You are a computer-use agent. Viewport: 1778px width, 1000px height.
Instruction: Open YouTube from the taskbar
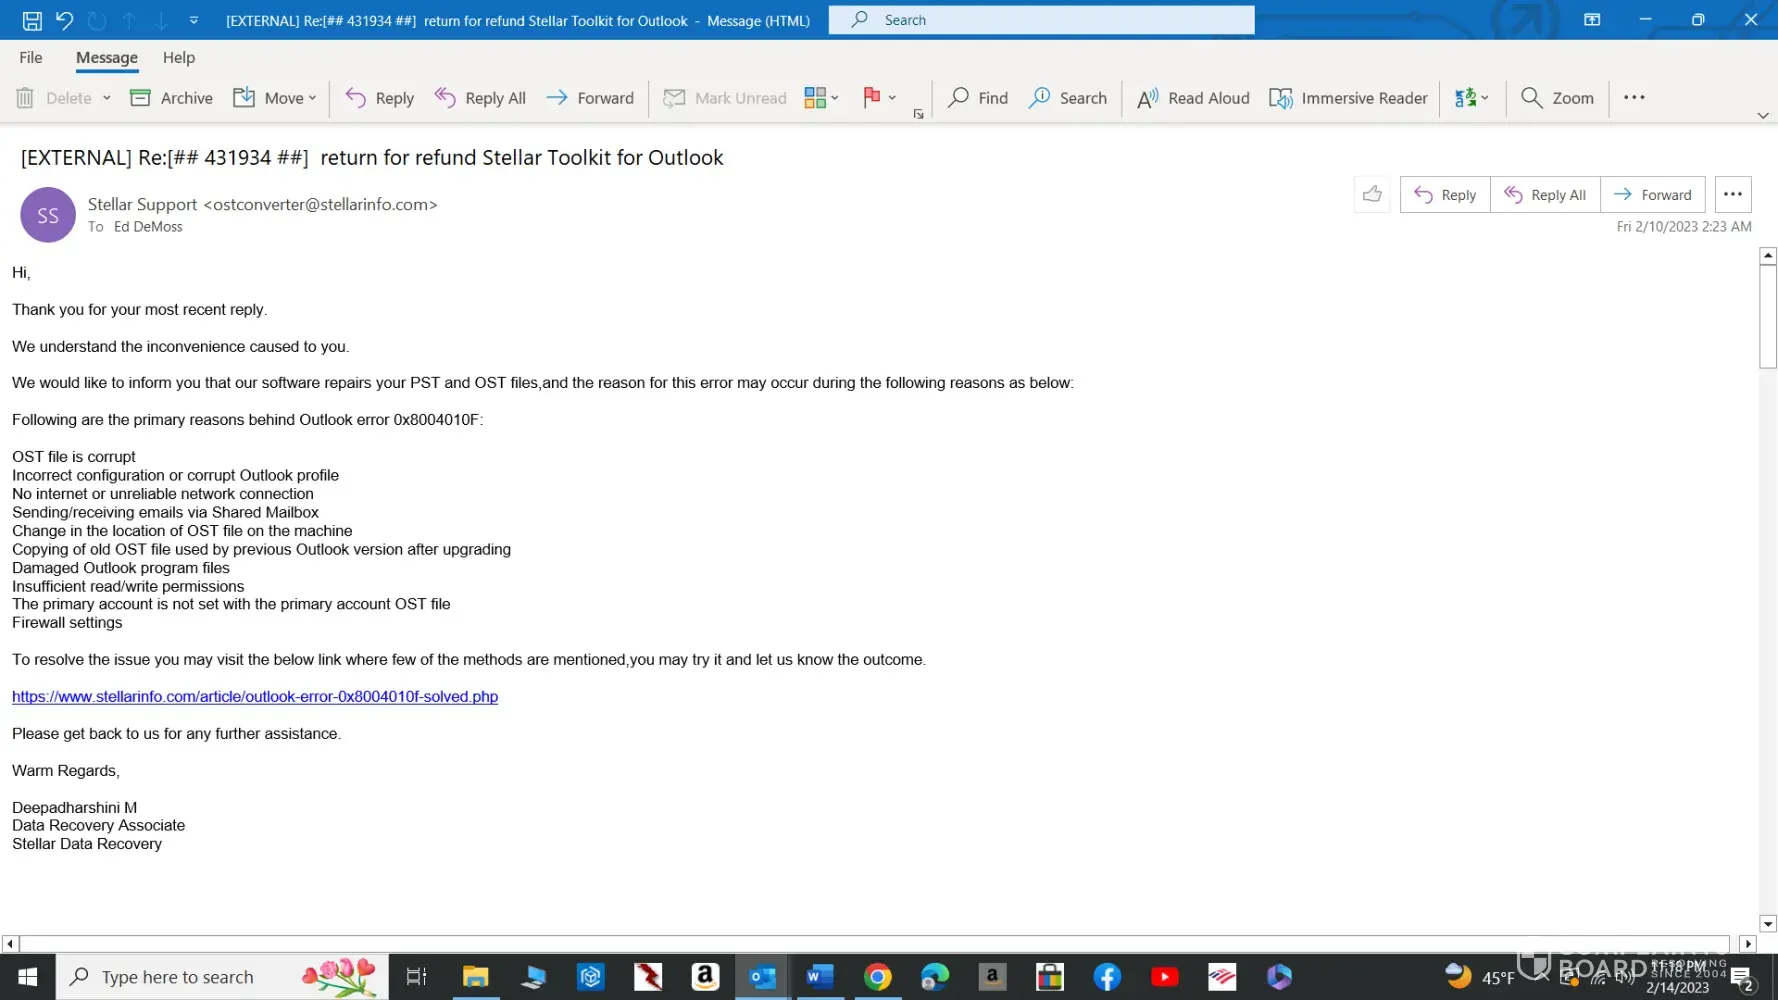pos(1165,977)
